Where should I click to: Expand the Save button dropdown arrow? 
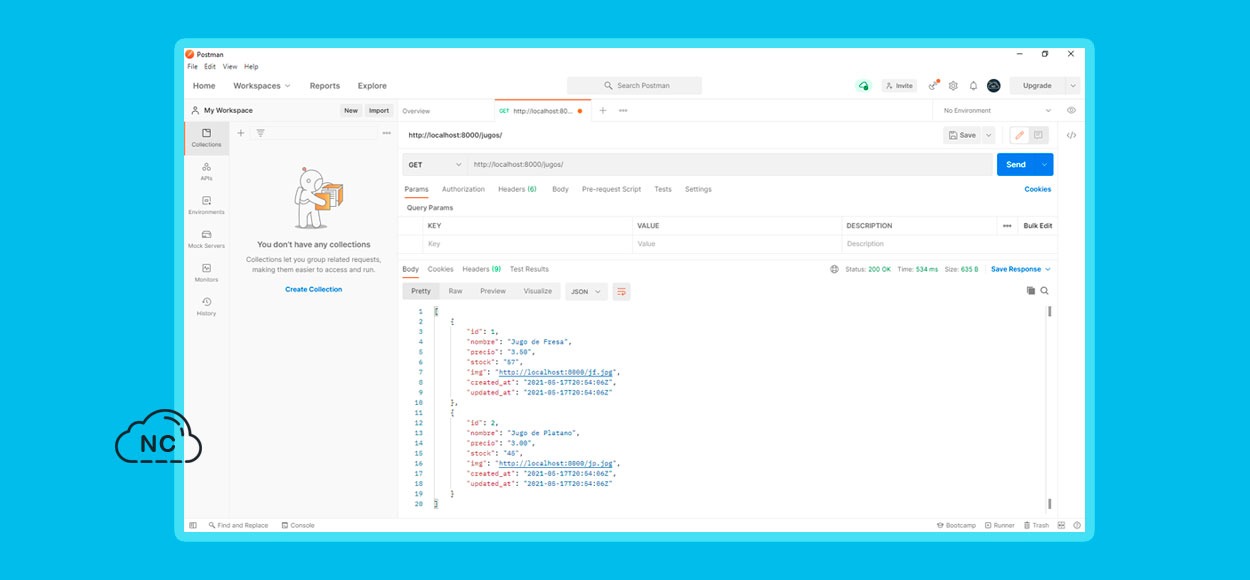(989, 135)
